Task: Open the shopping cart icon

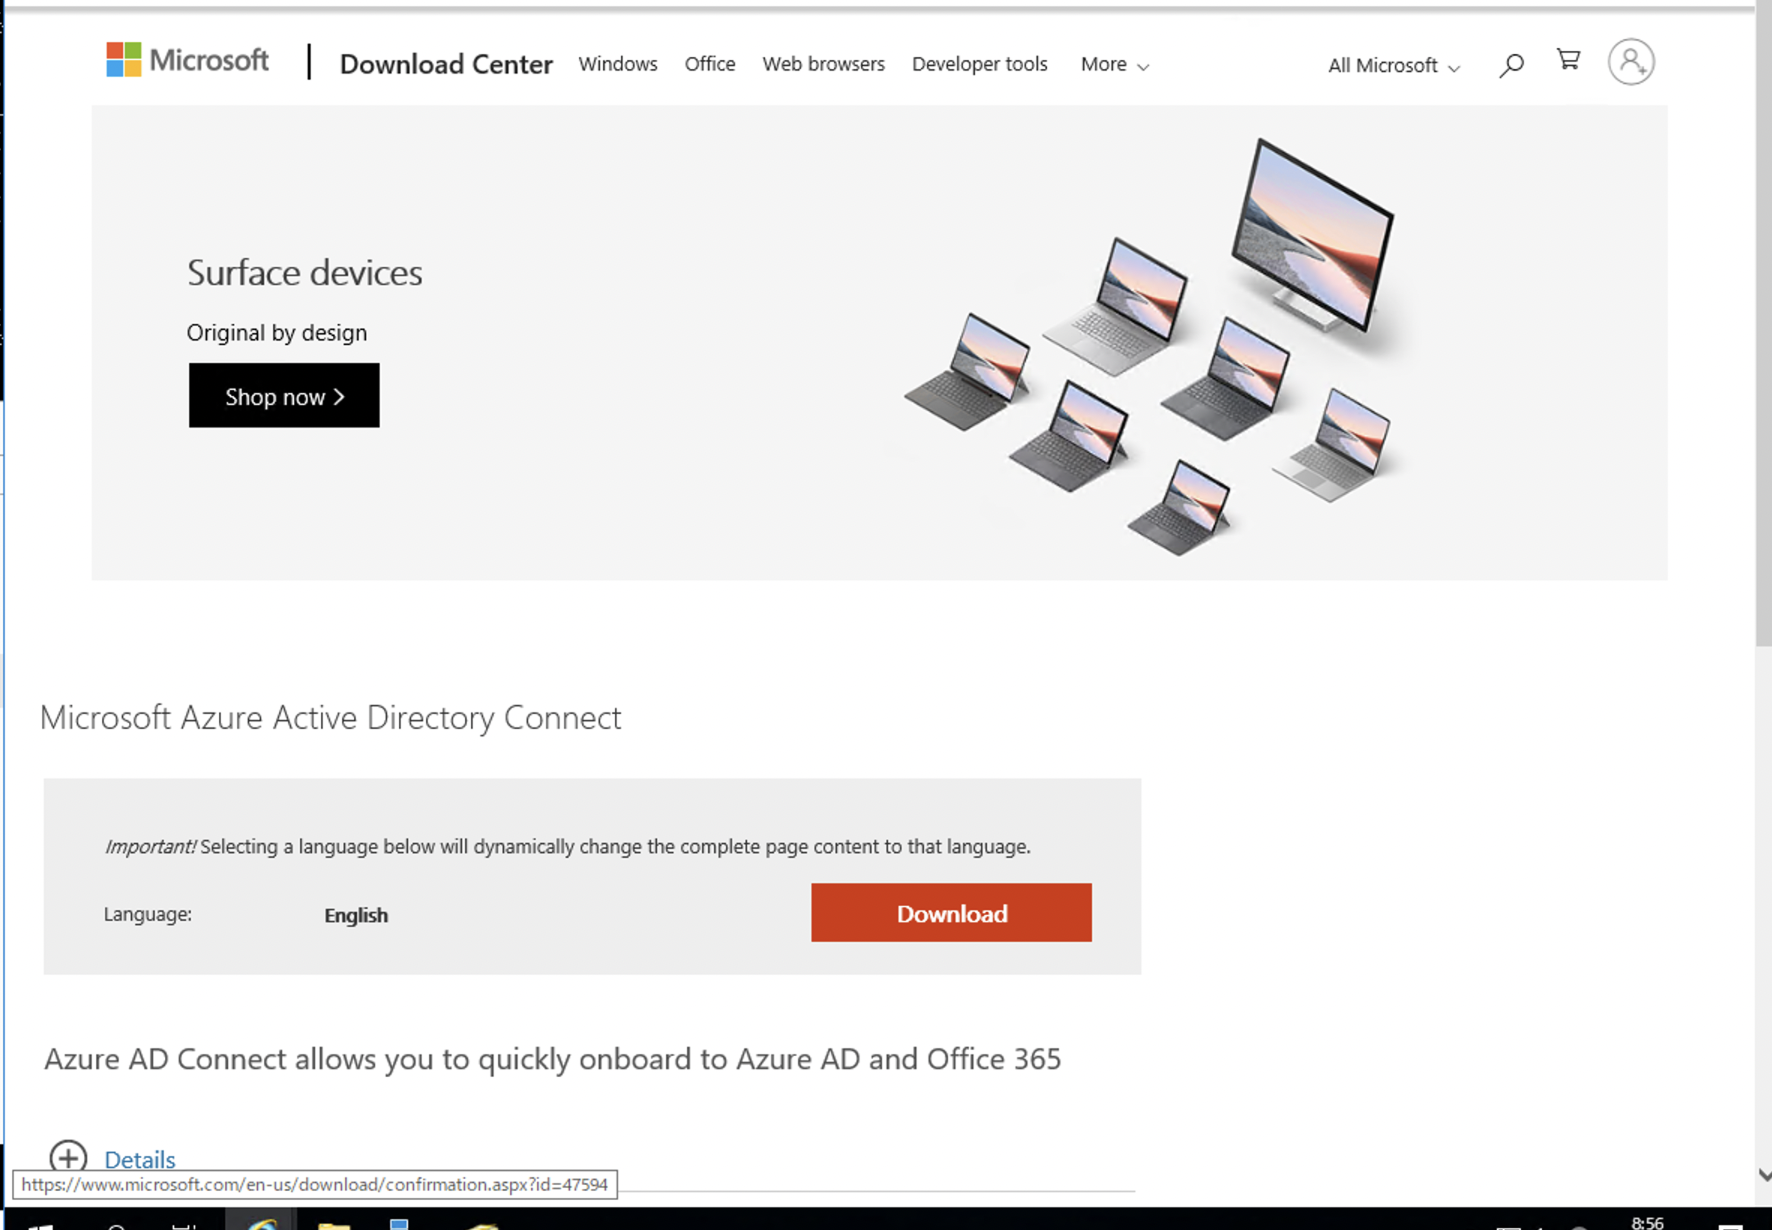Action: (x=1568, y=60)
